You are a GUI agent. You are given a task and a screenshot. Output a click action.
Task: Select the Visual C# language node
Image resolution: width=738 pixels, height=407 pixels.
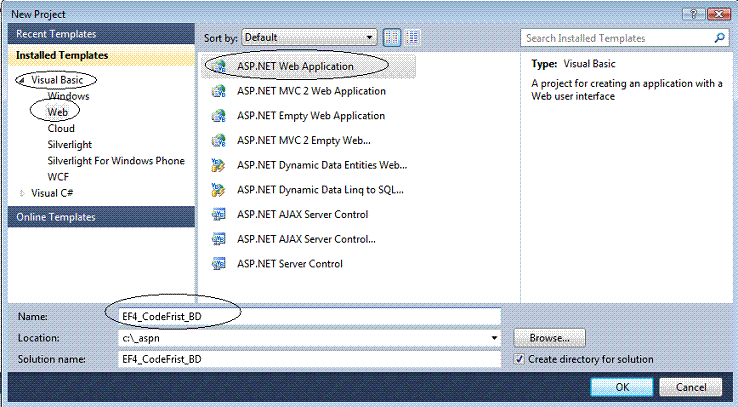pyautogui.click(x=52, y=193)
